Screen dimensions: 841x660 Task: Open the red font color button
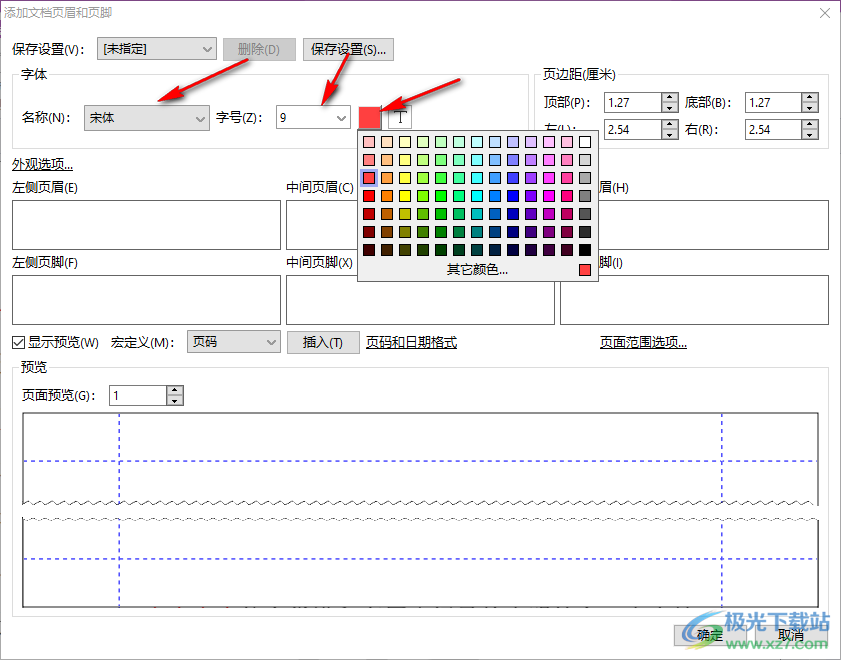tap(370, 117)
